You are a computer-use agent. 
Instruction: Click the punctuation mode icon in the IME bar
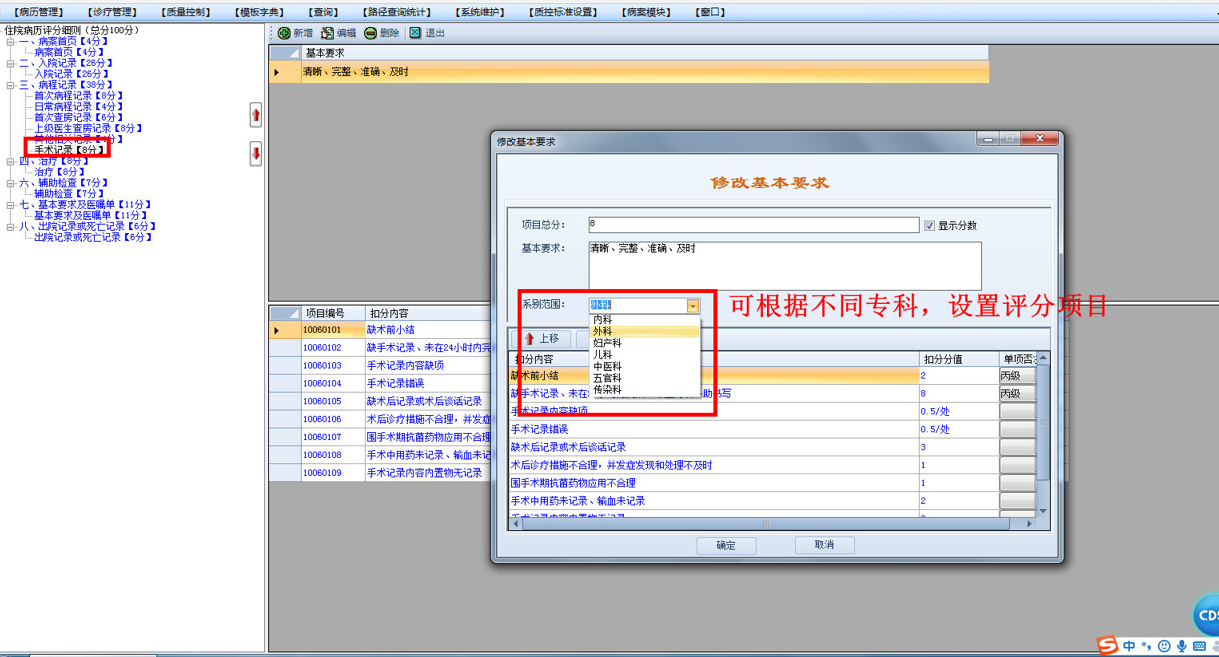point(1146,647)
